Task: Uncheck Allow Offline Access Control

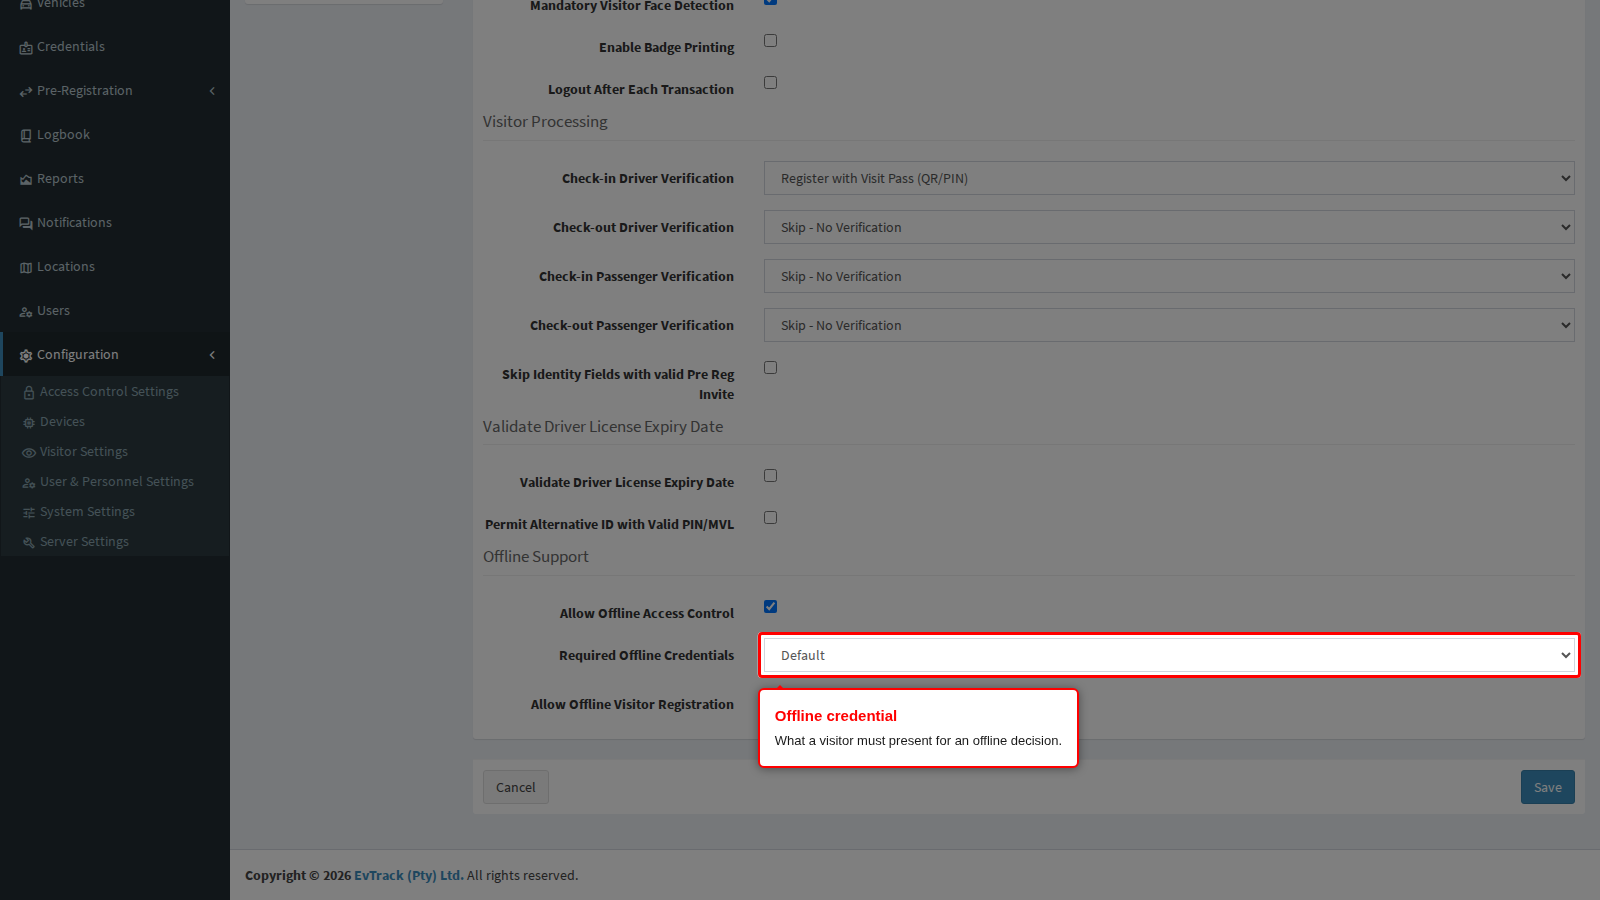Action: [770, 607]
